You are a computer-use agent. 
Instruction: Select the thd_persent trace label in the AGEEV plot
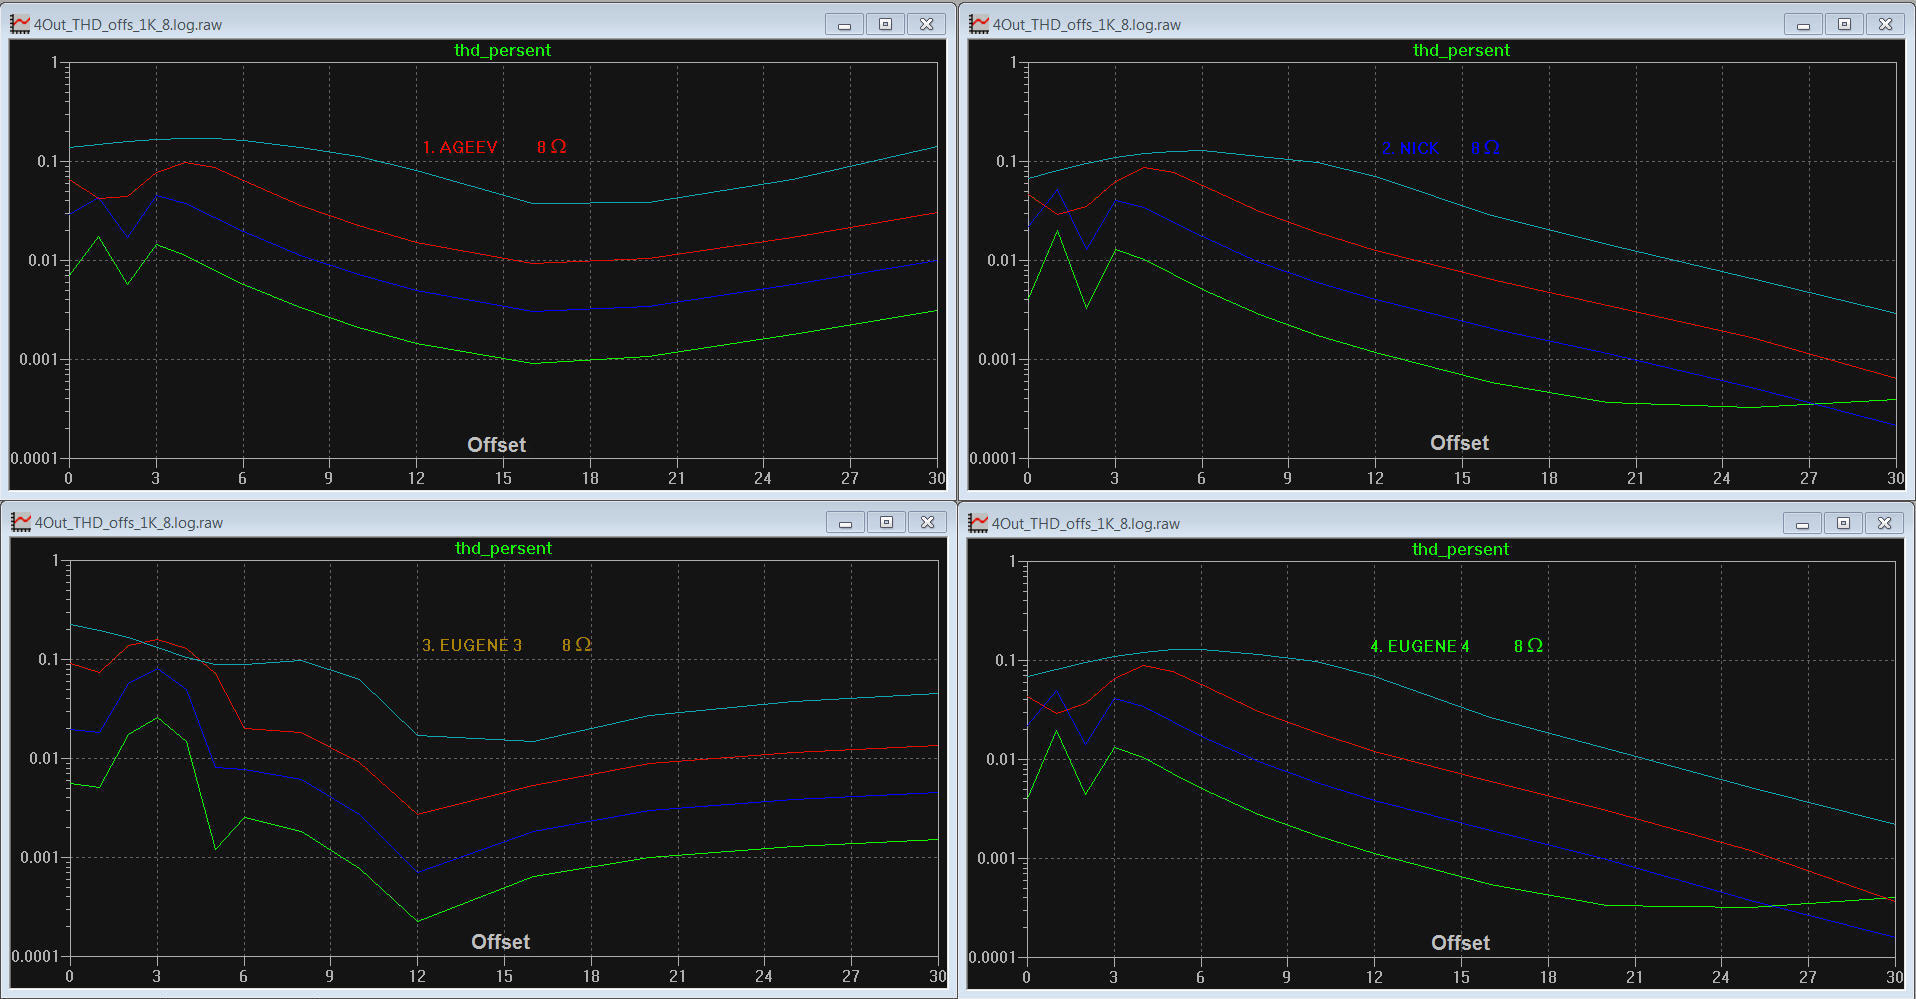coord(502,50)
